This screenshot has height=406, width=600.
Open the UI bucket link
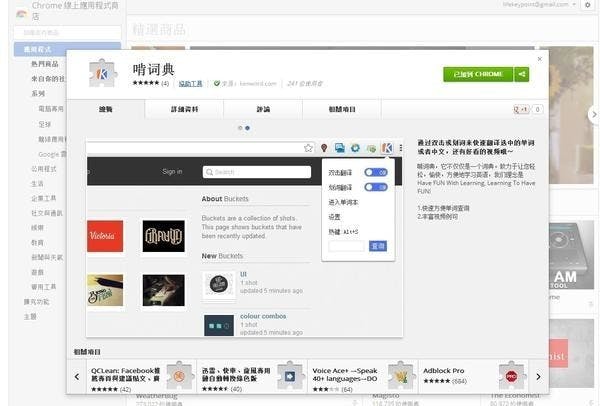(243, 274)
